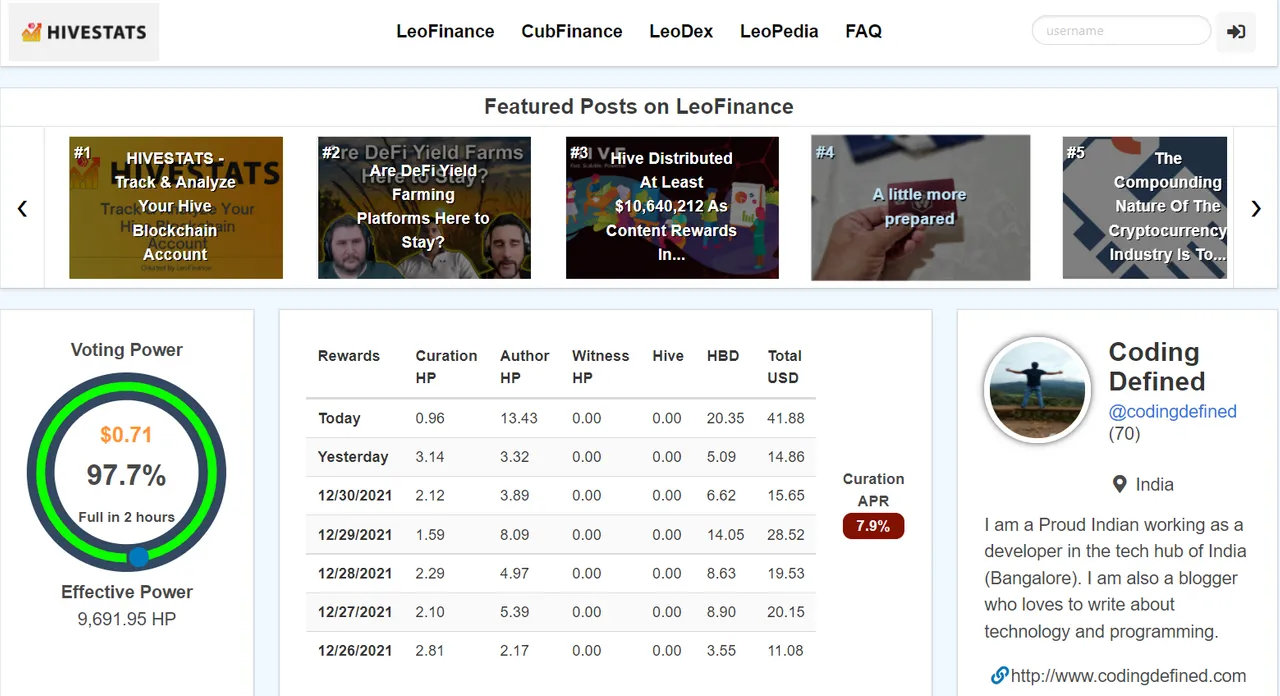Click the HiveStats logo
Screen dimensions: 1280x696
point(84,32)
